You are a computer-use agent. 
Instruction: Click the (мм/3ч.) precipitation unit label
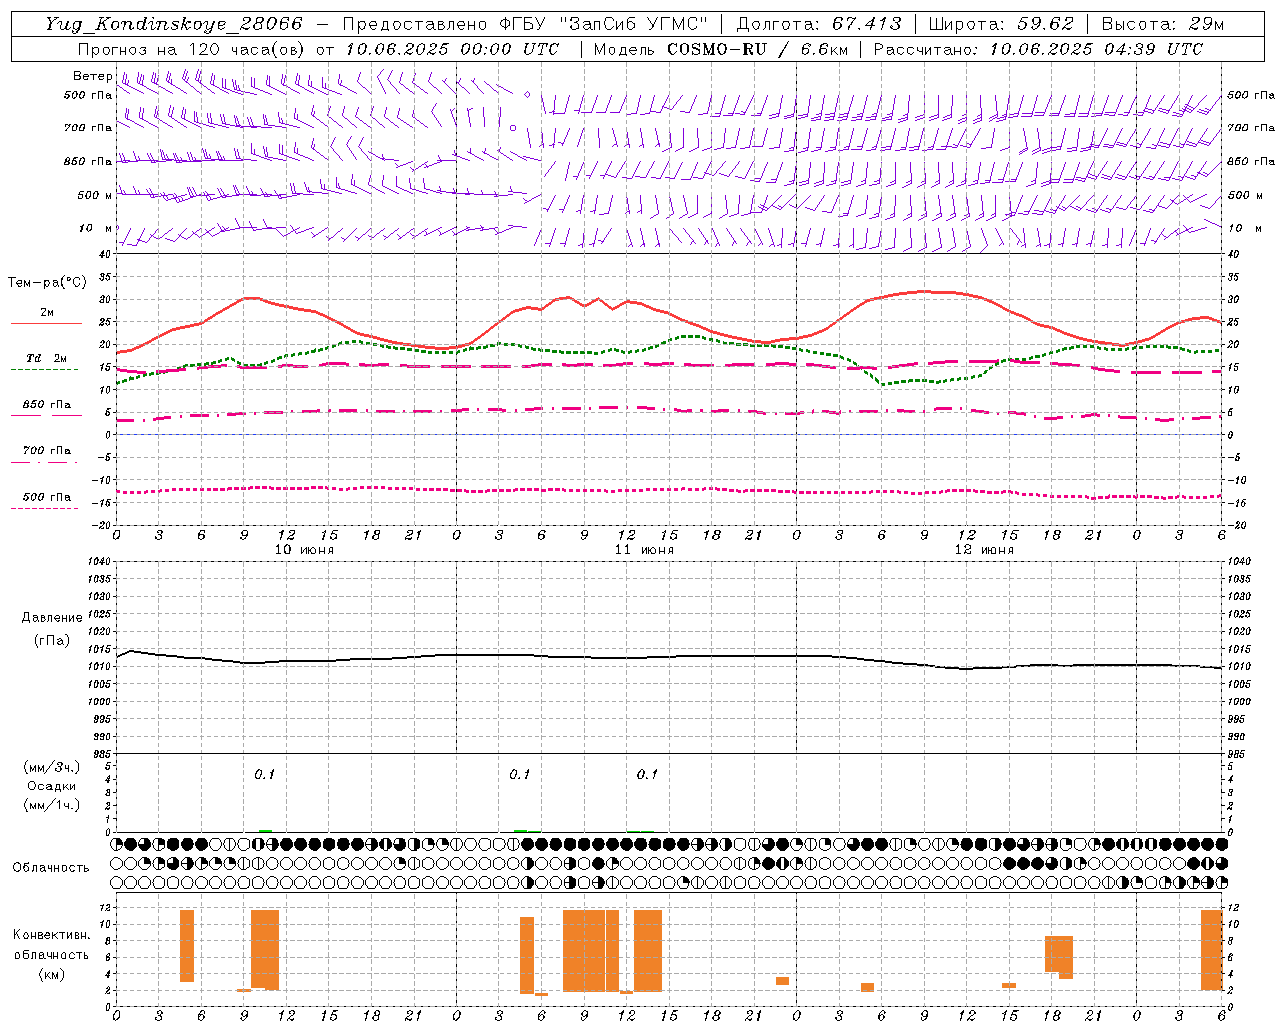click(x=52, y=767)
